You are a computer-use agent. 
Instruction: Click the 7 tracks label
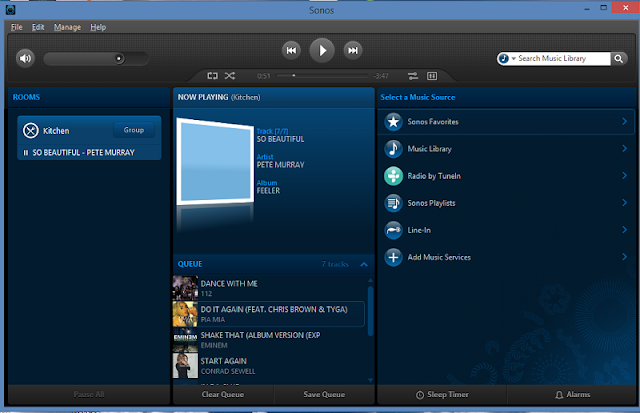point(335,264)
